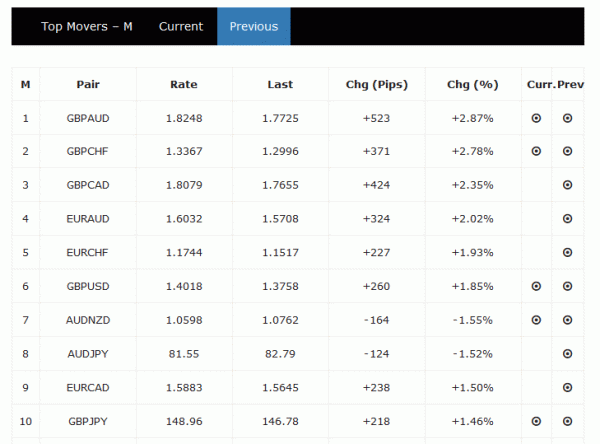Click the Prev marker icon for AUDJPY
The width and height of the screenshot is (600, 444).
pyautogui.click(x=568, y=353)
